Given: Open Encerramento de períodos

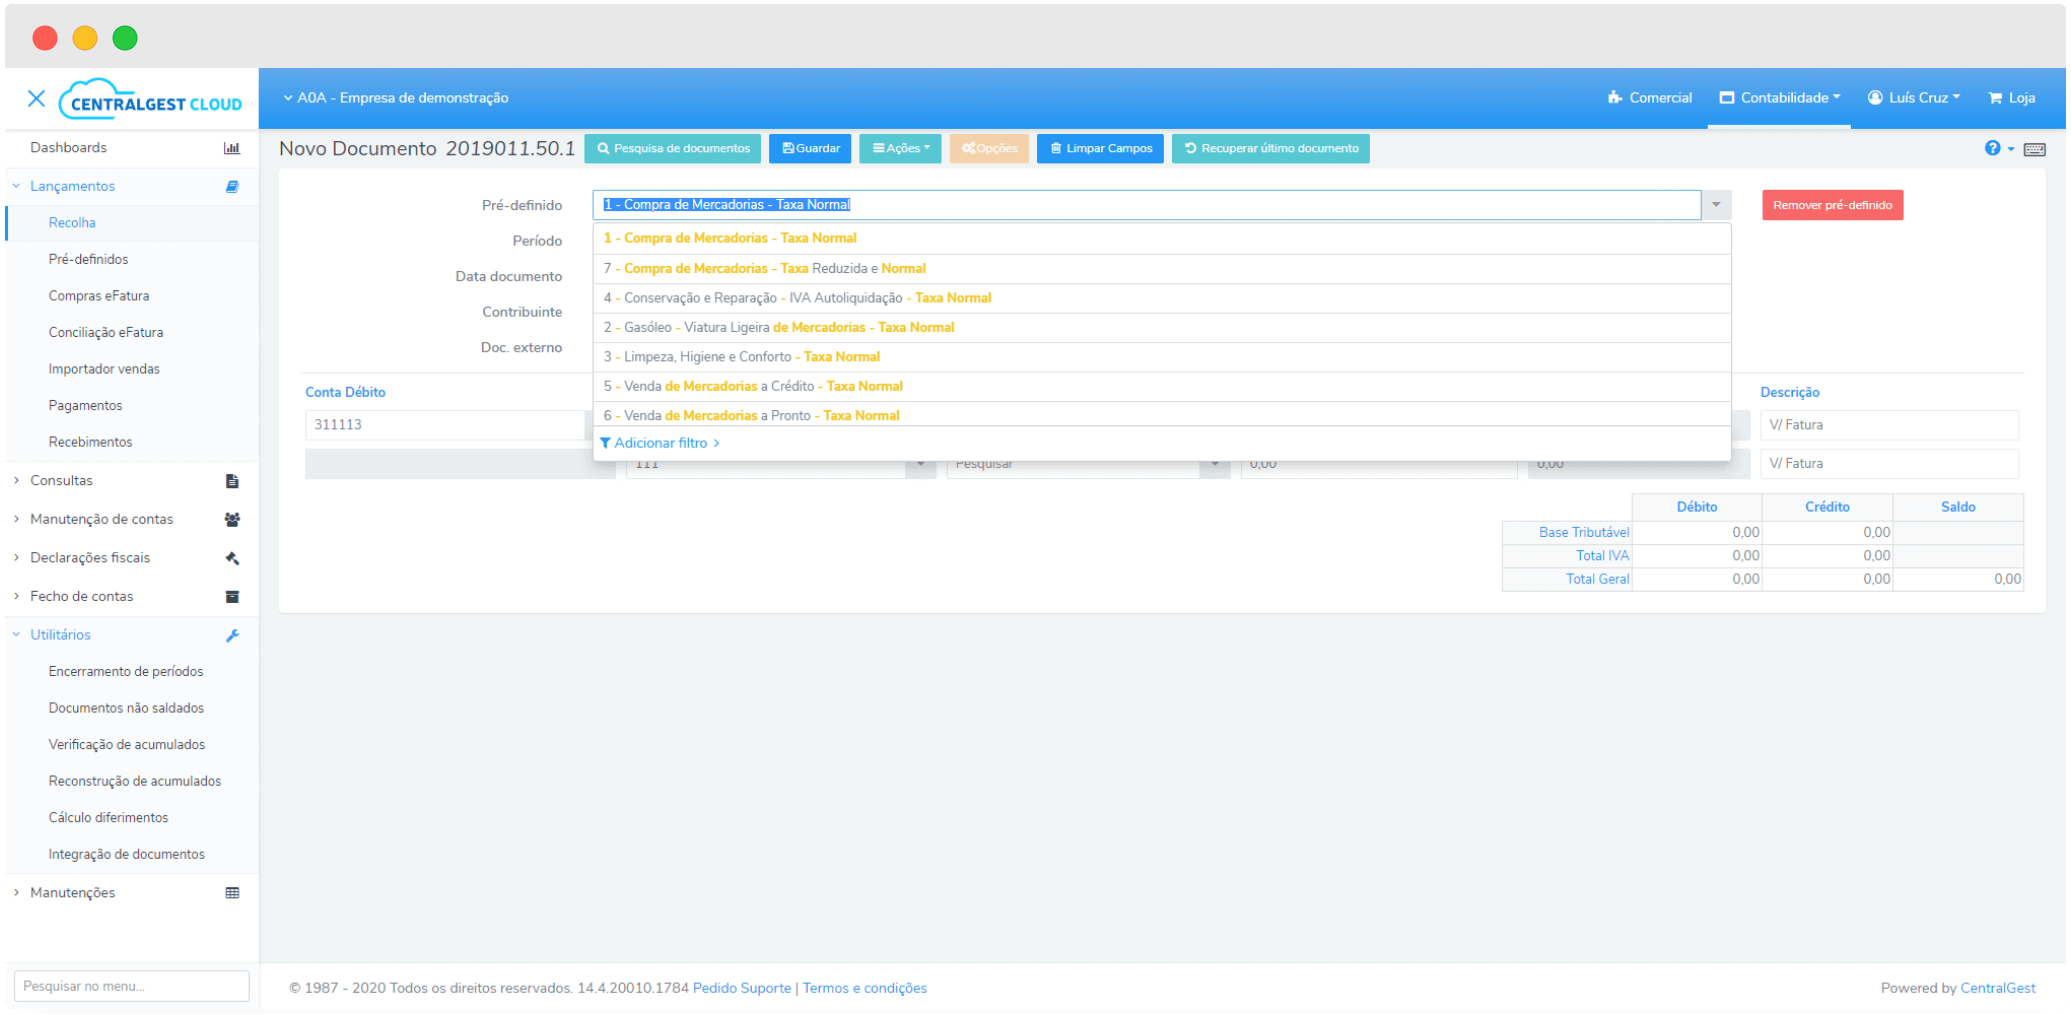Looking at the screenshot, I should click(126, 672).
